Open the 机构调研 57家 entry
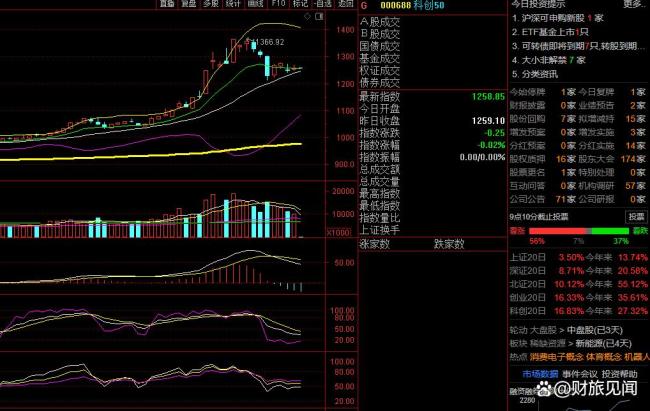This screenshot has width=650, height=411. (612, 186)
